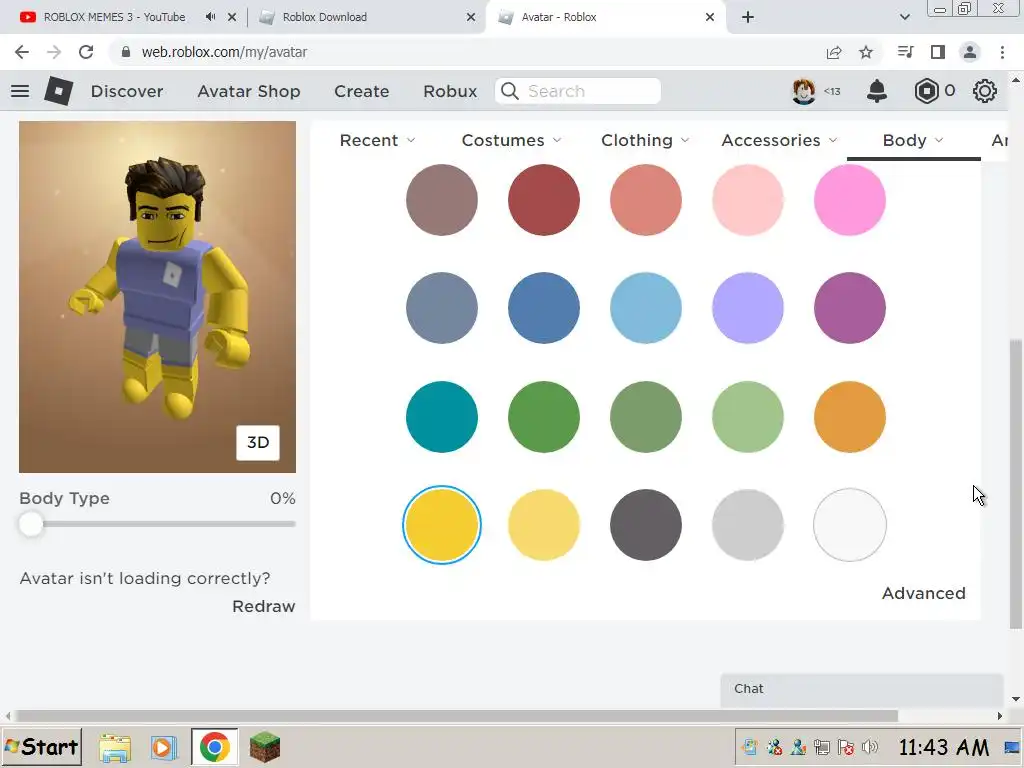Open the Chrome profile icon
The height and width of the screenshot is (768, 1024).
(x=970, y=52)
